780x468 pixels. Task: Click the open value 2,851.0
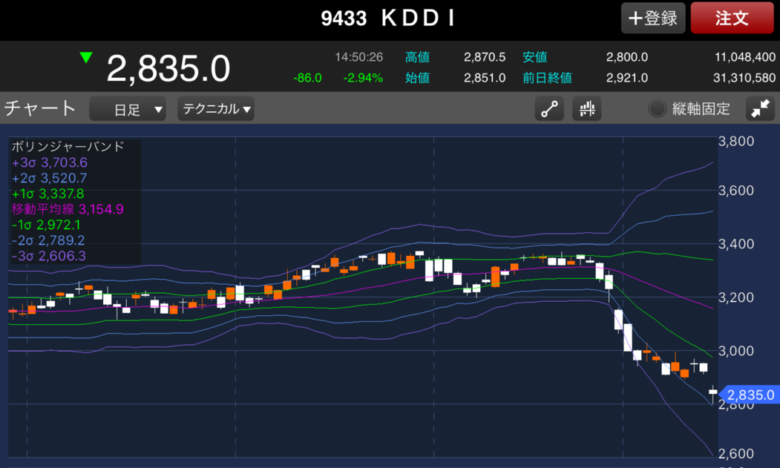[x=485, y=78]
